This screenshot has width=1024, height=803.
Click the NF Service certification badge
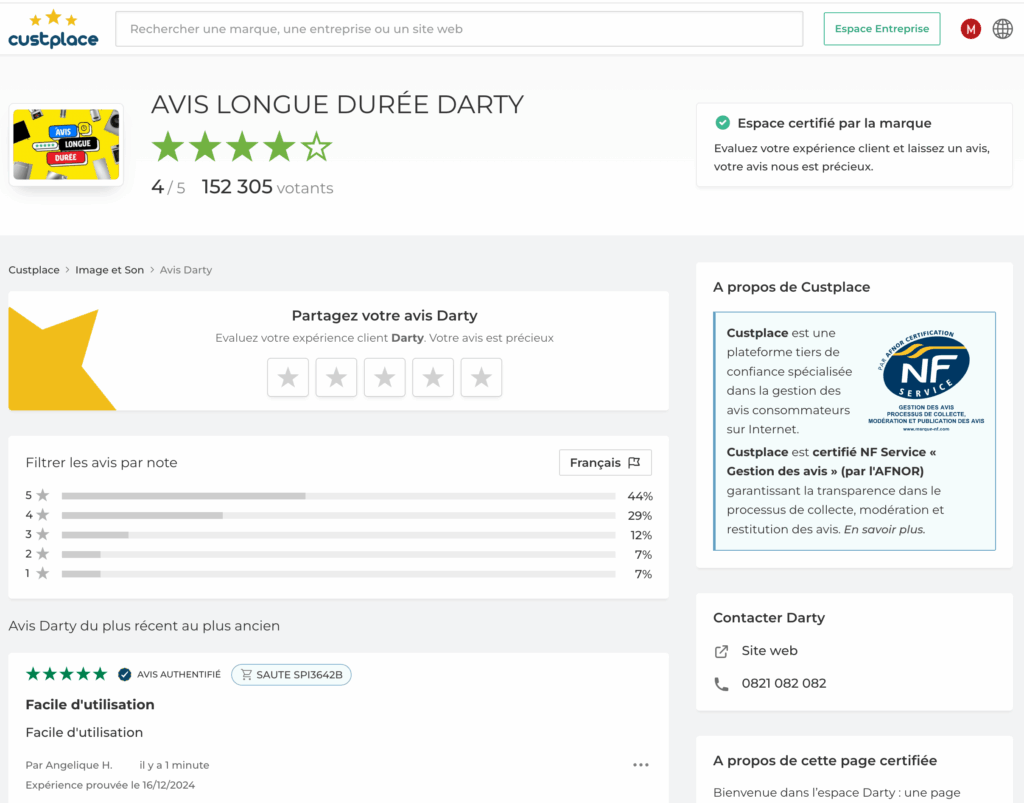(x=925, y=380)
